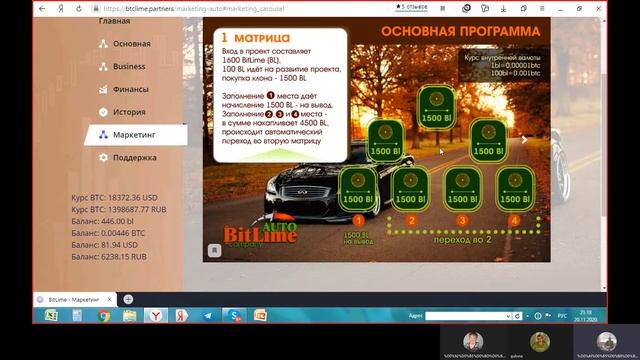
Task: Click the Курс BTC 1398687.77 RUB text
Action: pyautogui.click(x=119, y=209)
